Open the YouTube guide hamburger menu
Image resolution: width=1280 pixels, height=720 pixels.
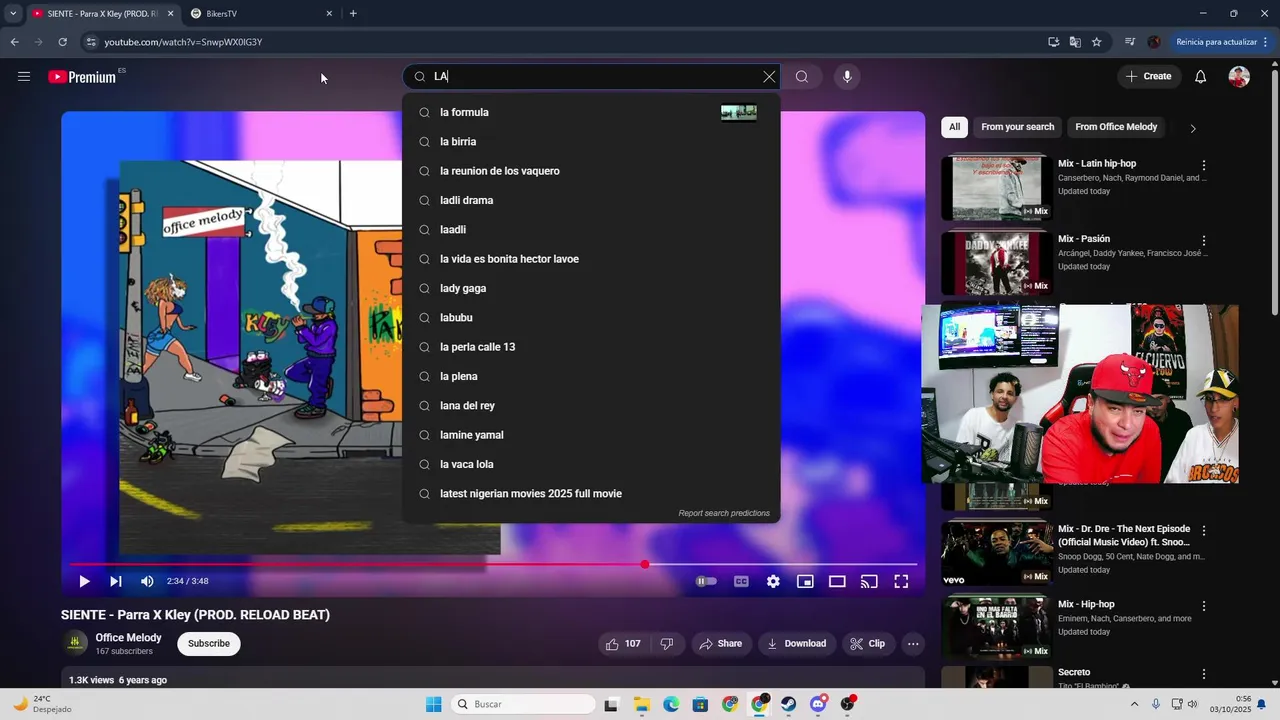24,76
